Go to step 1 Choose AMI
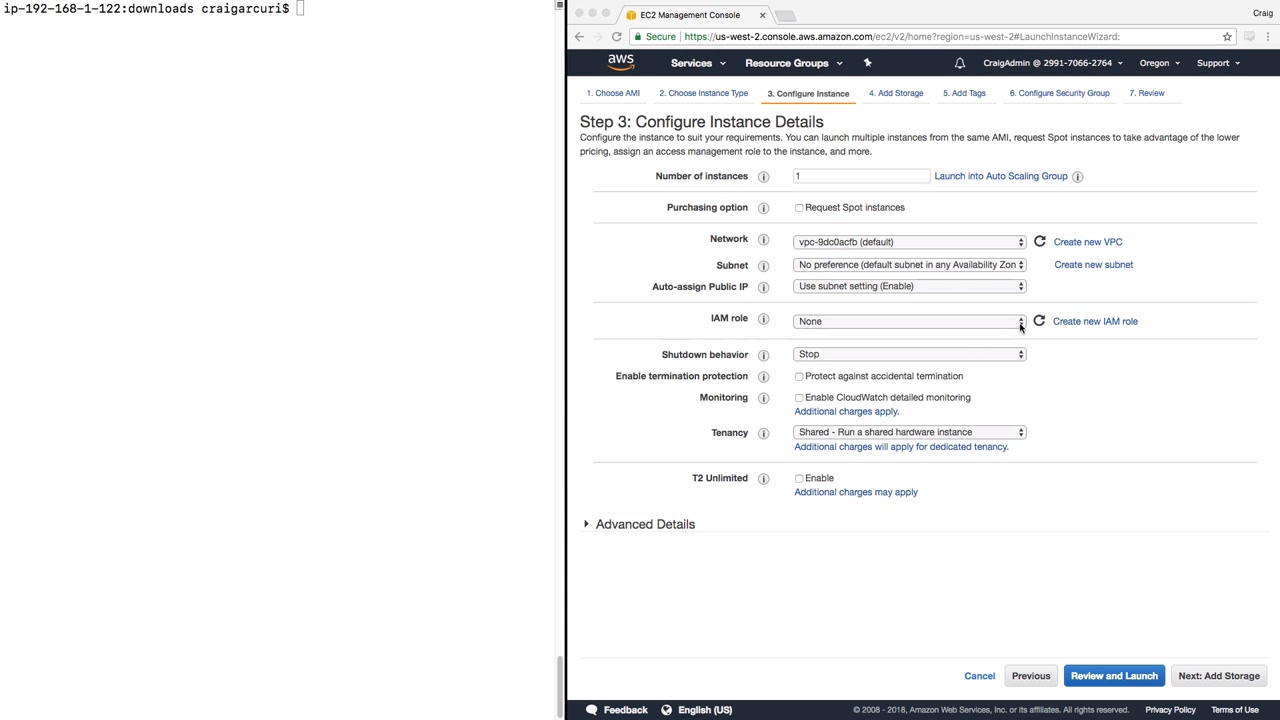This screenshot has height=720, width=1280. pyautogui.click(x=613, y=93)
